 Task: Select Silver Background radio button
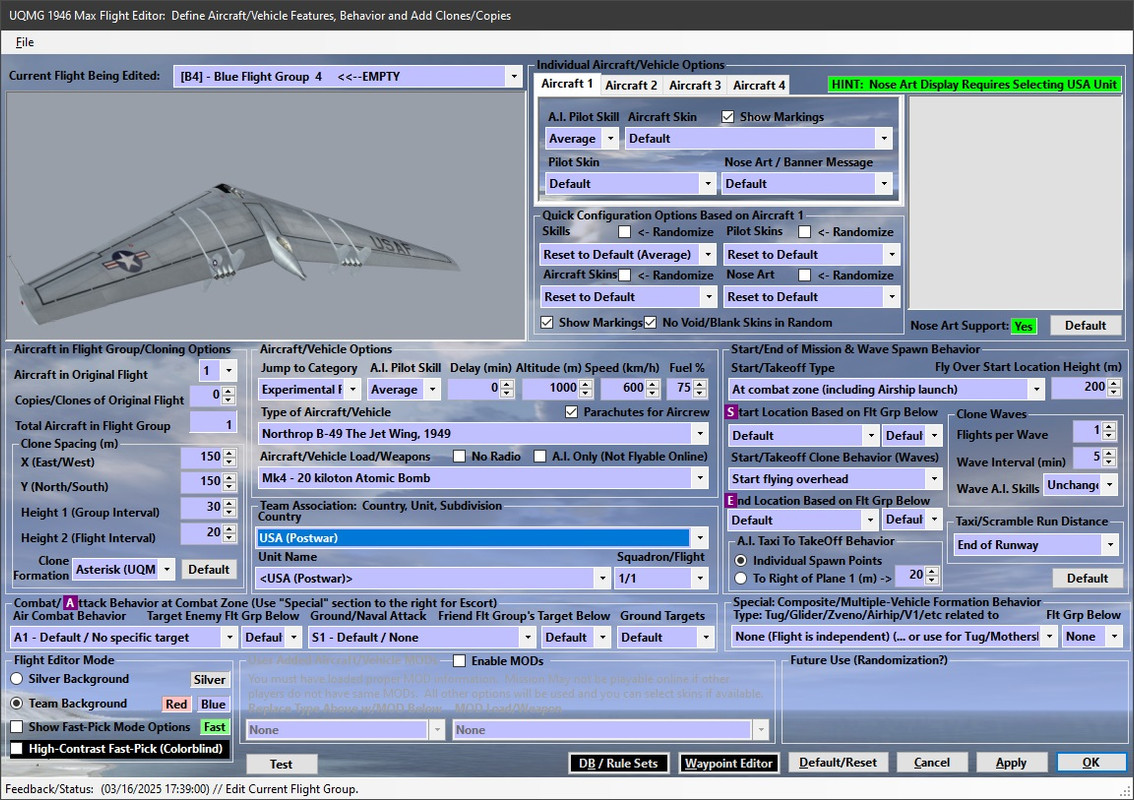coord(17,678)
